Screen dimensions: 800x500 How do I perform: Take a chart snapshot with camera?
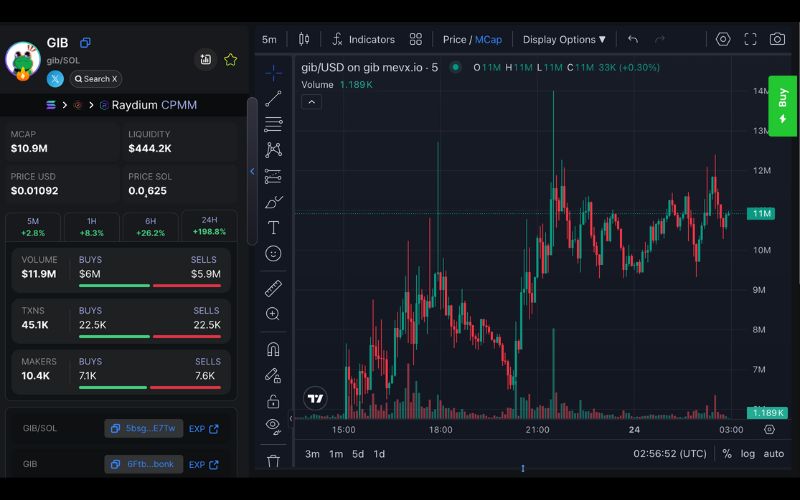(777, 39)
